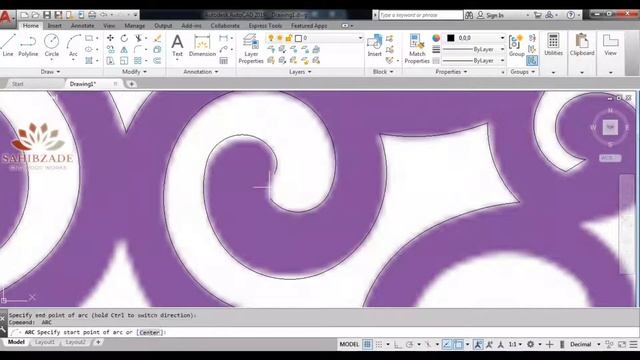Viewport: 640px width, 360px height.
Task: Click the Table icon in Annotation panel
Action: point(223,61)
